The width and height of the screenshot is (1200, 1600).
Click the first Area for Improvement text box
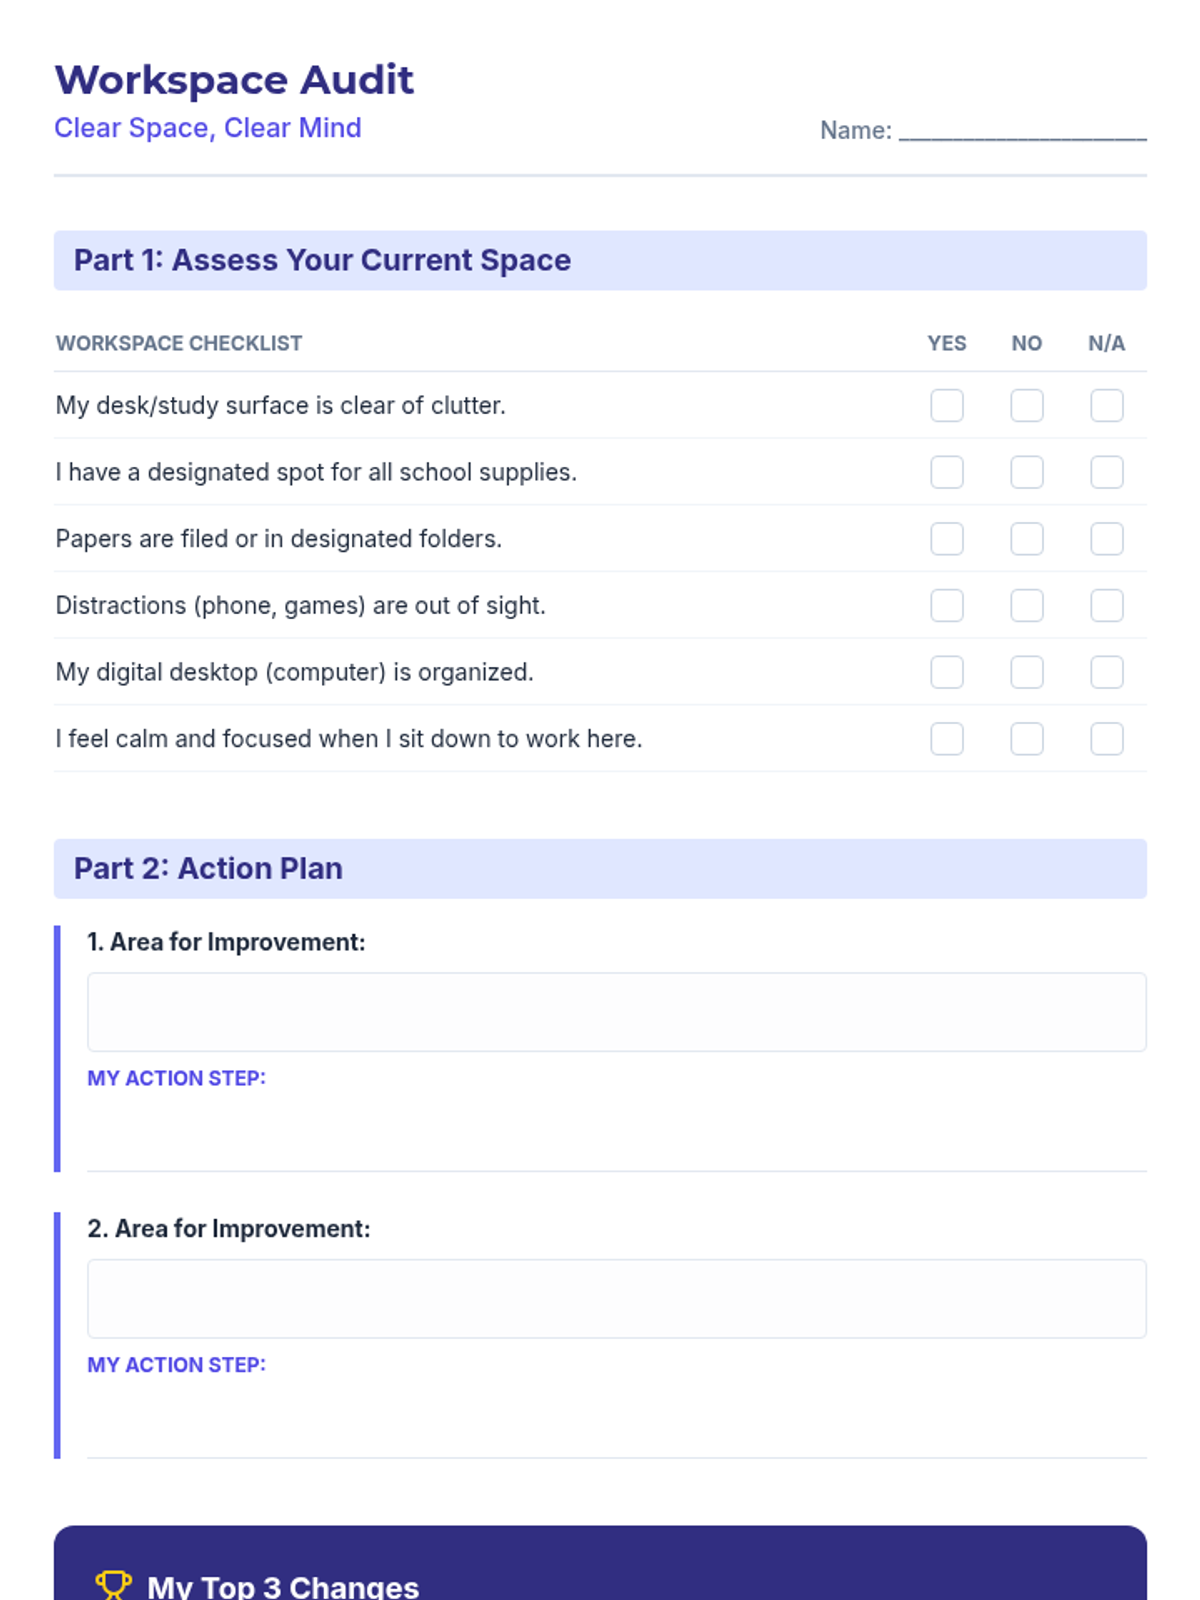(617, 1012)
